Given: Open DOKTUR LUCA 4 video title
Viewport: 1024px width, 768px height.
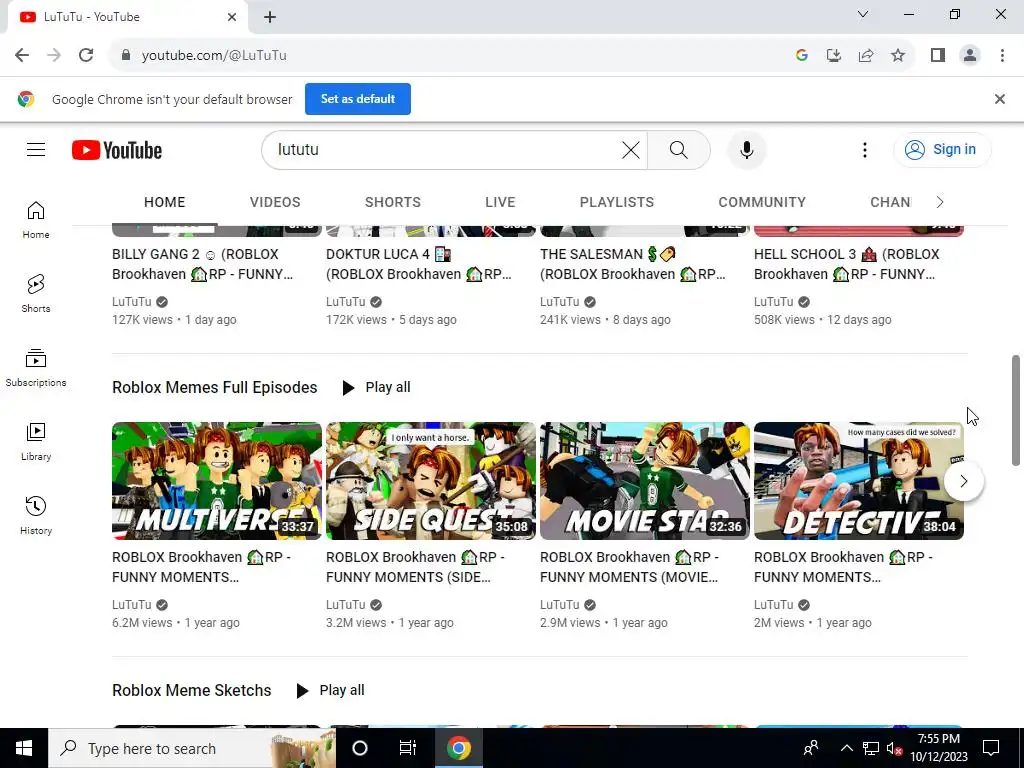Looking at the screenshot, I should (x=418, y=264).
